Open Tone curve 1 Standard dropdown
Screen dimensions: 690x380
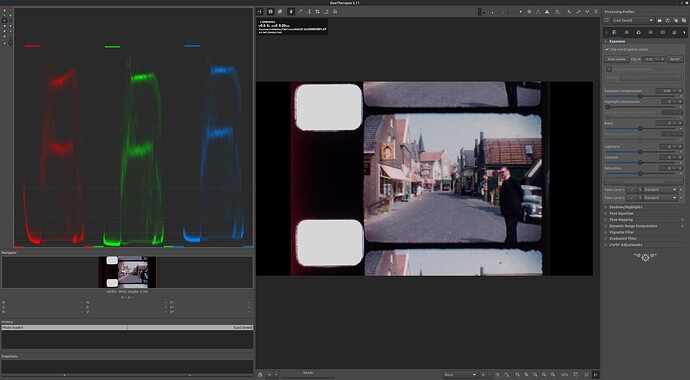pos(661,190)
